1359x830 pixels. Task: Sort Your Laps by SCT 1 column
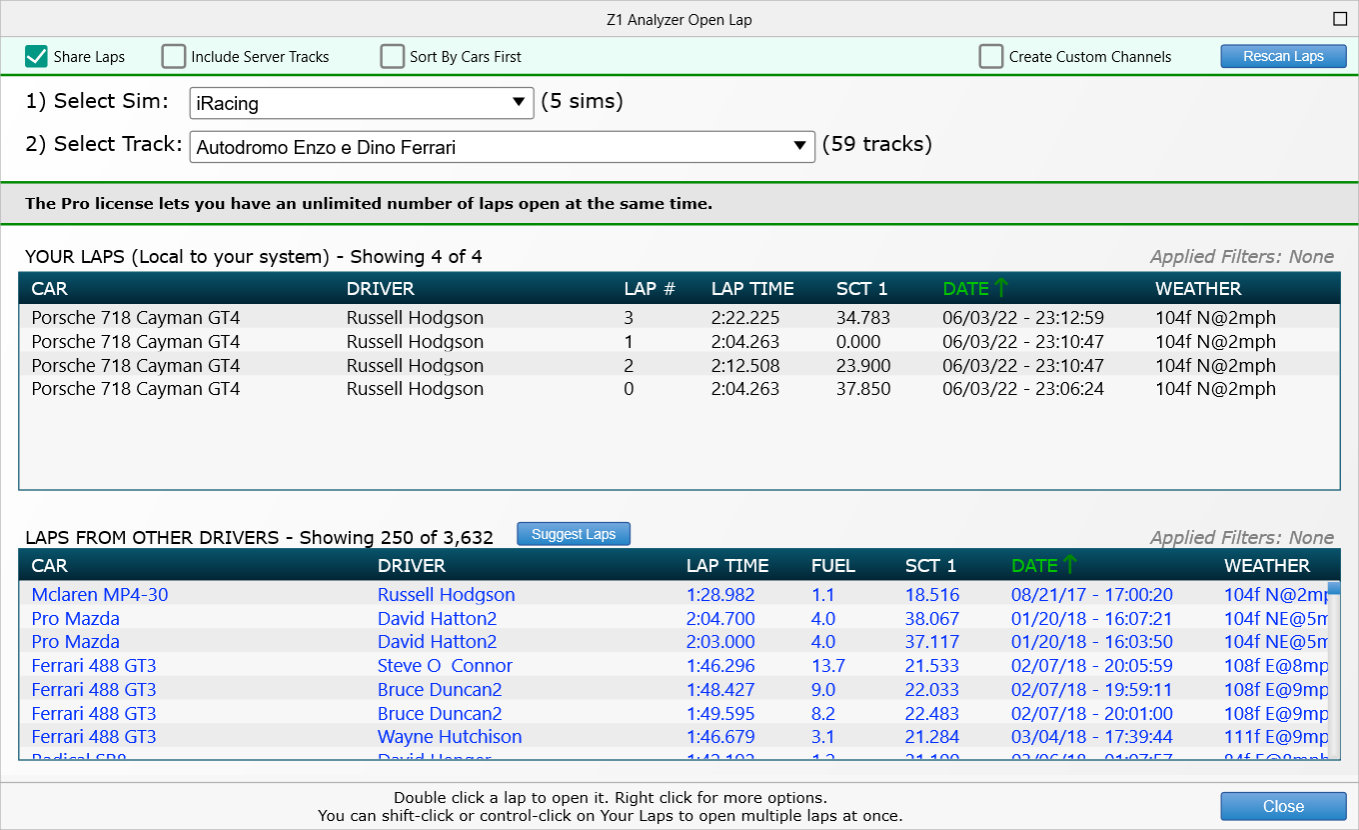click(862, 289)
